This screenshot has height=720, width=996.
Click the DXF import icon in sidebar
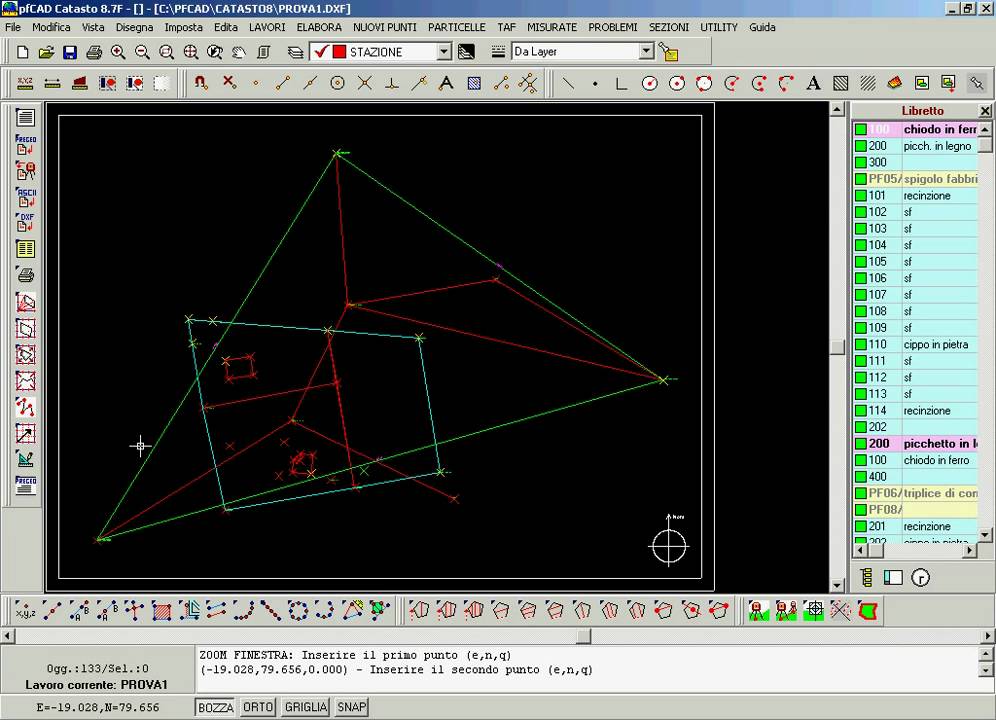coord(25,222)
